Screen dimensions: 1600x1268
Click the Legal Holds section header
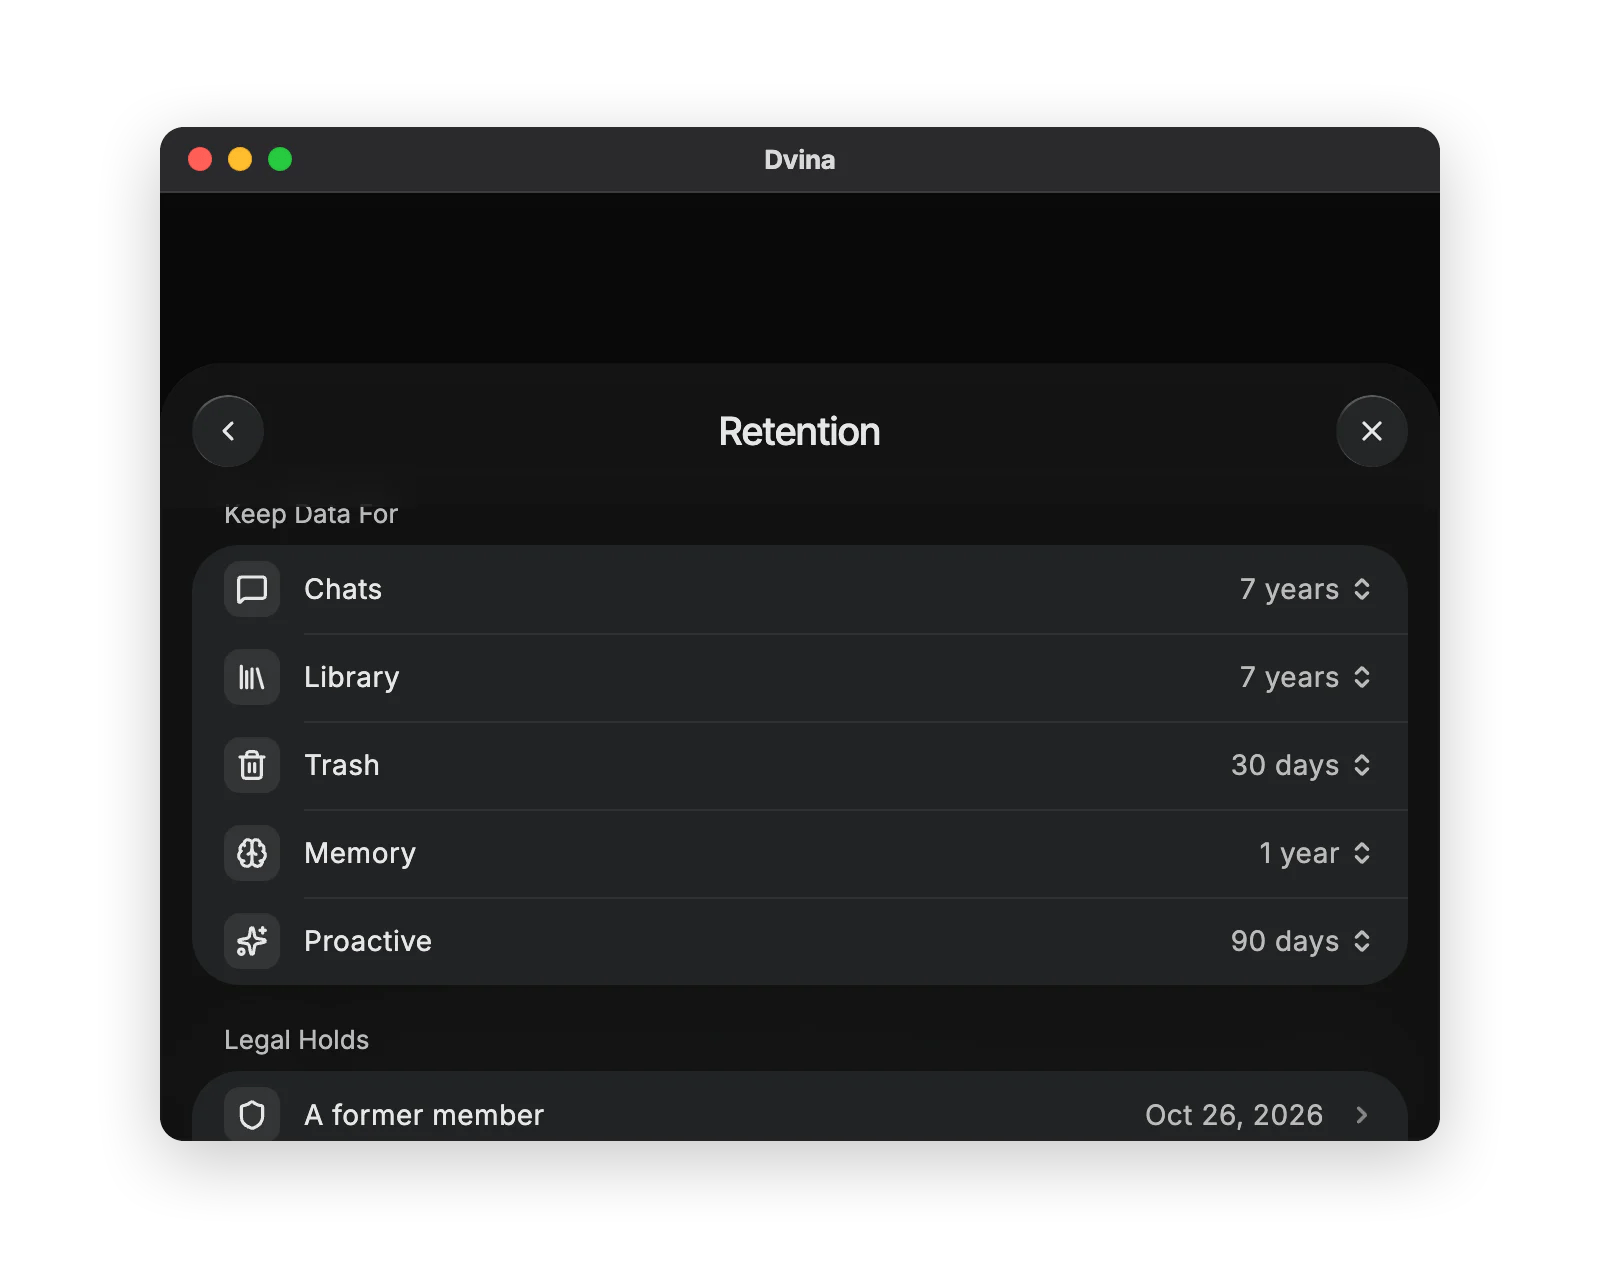pyautogui.click(x=297, y=1040)
